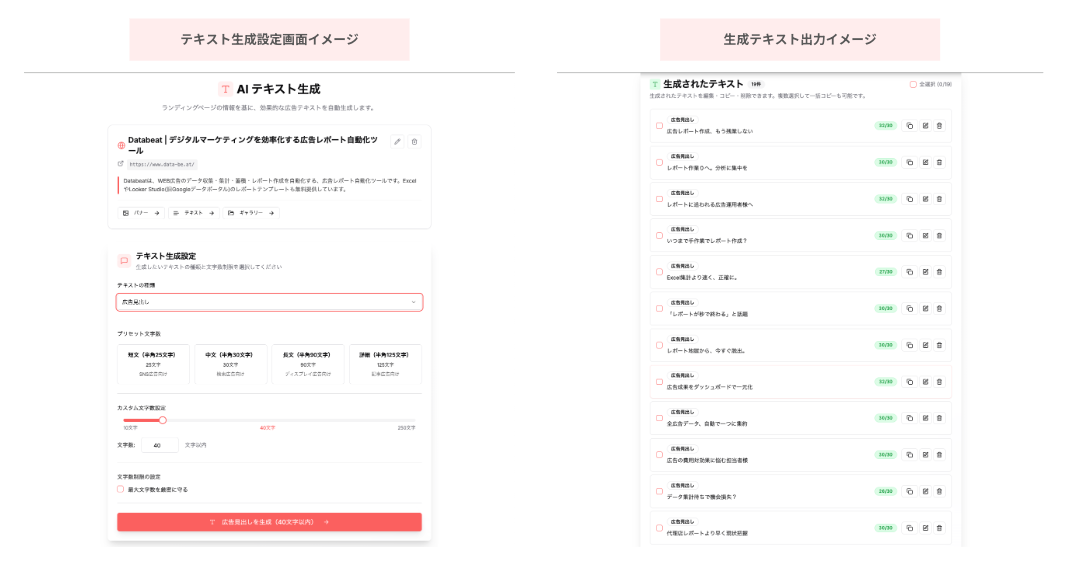Copy the 広告の費用対効果に悩む担当者様 headline
The image size is (1066, 561).
(x=910, y=455)
